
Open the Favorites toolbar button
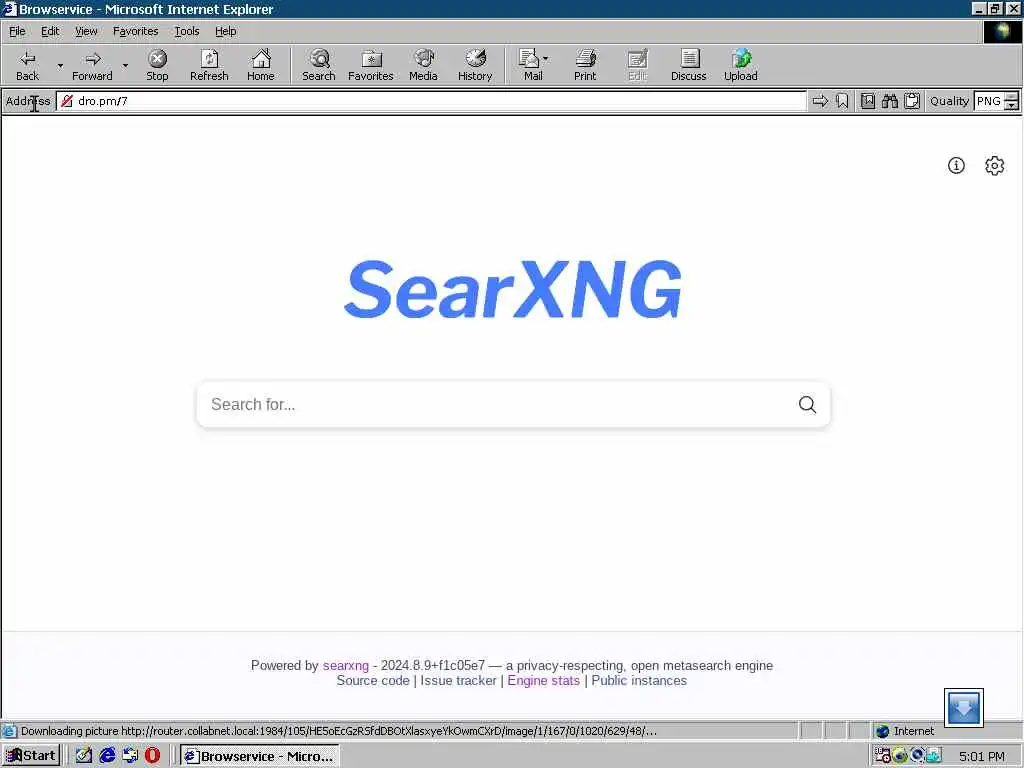(371, 65)
